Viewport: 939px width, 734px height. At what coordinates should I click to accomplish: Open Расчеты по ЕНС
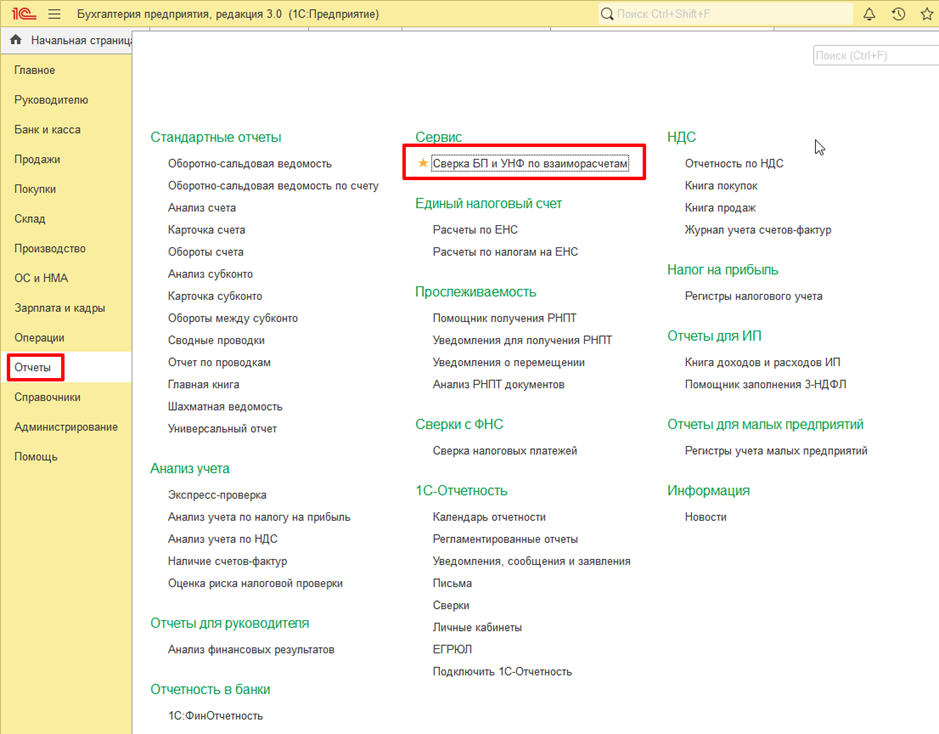(475, 230)
